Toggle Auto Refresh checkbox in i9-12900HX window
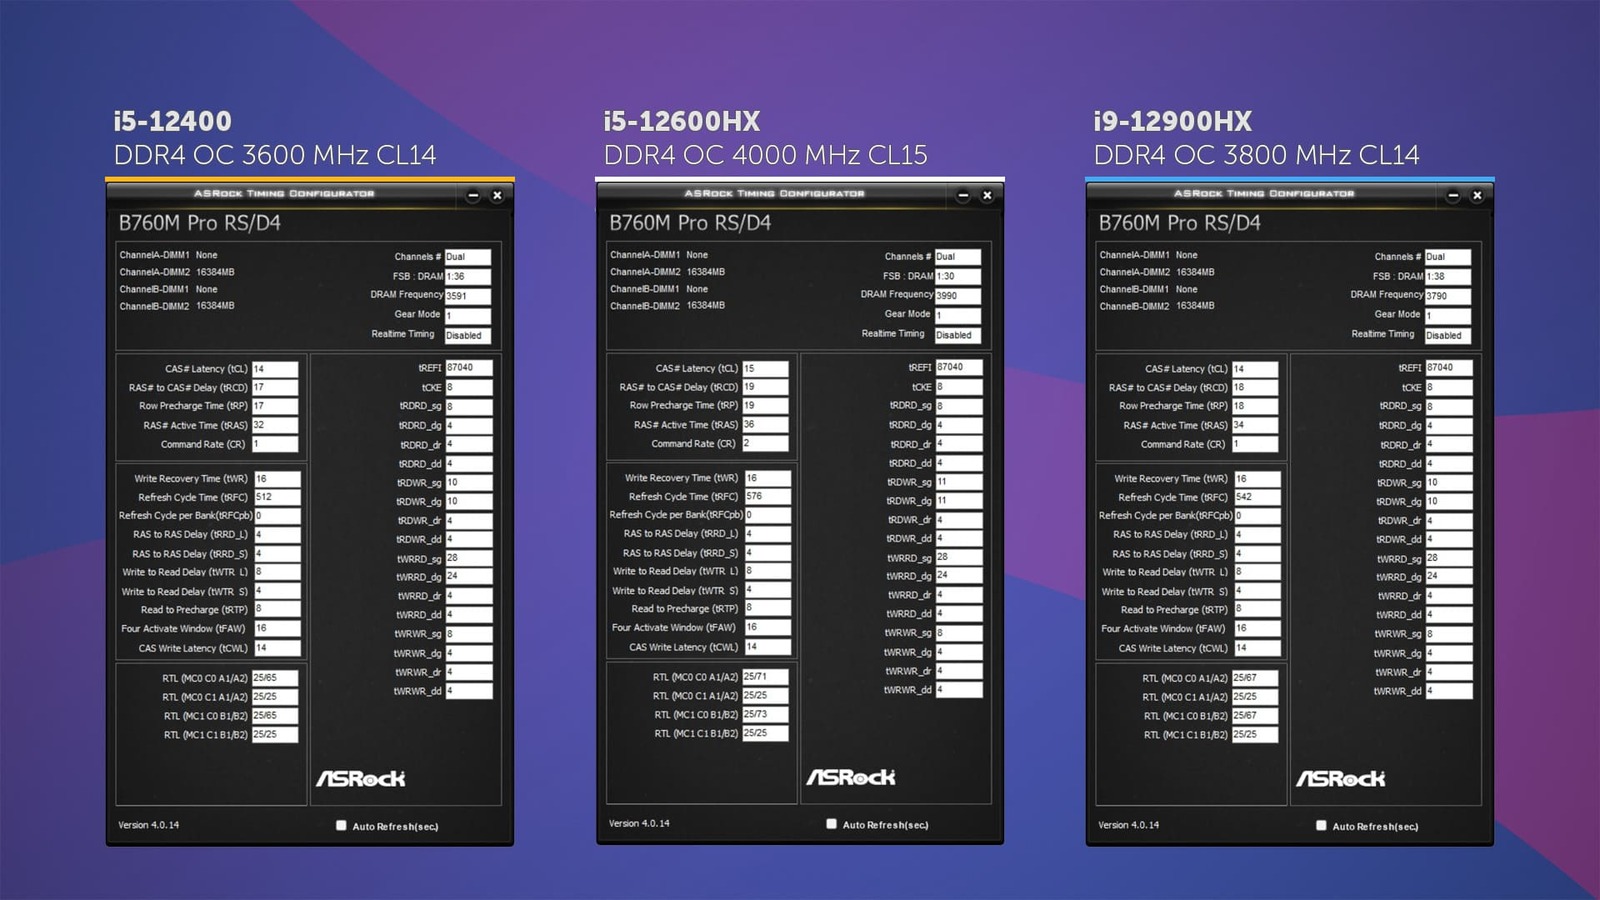 pyautogui.click(x=1321, y=826)
